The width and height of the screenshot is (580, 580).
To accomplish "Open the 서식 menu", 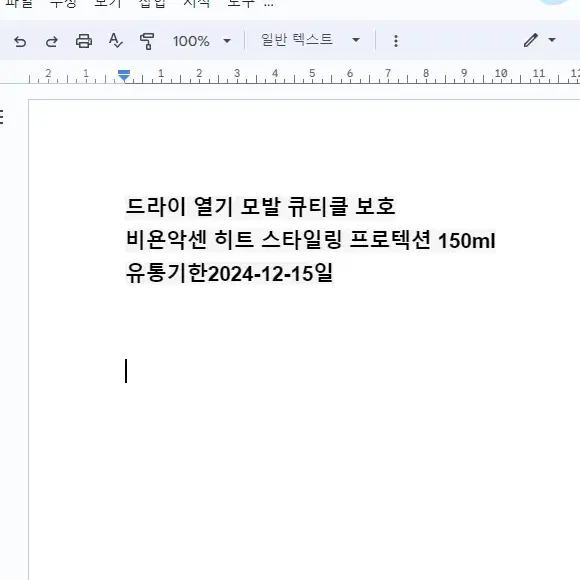I will click(197, 4).
